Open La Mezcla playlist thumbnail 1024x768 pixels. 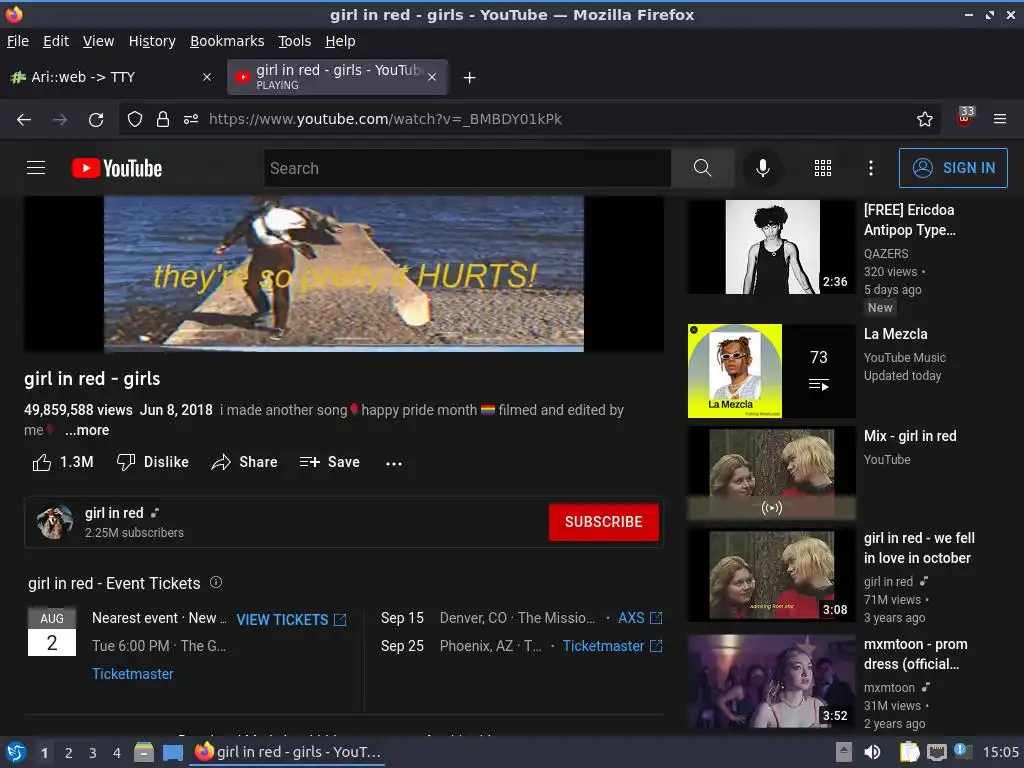click(x=771, y=371)
